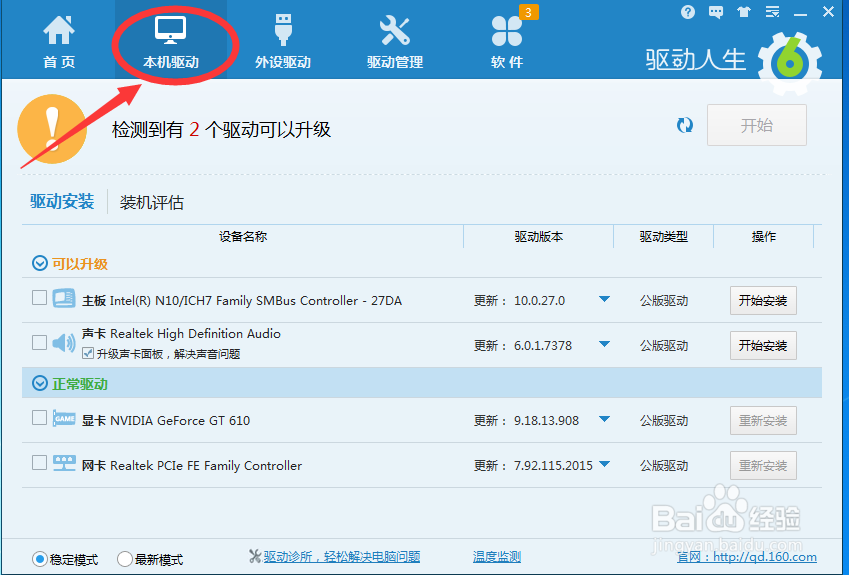Open the skin shirt icon
Image resolution: width=849 pixels, height=575 pixels.
coord(744,12)
